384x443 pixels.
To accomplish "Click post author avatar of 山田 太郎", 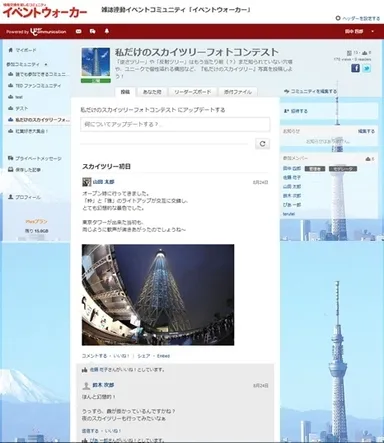I will 87,182.
